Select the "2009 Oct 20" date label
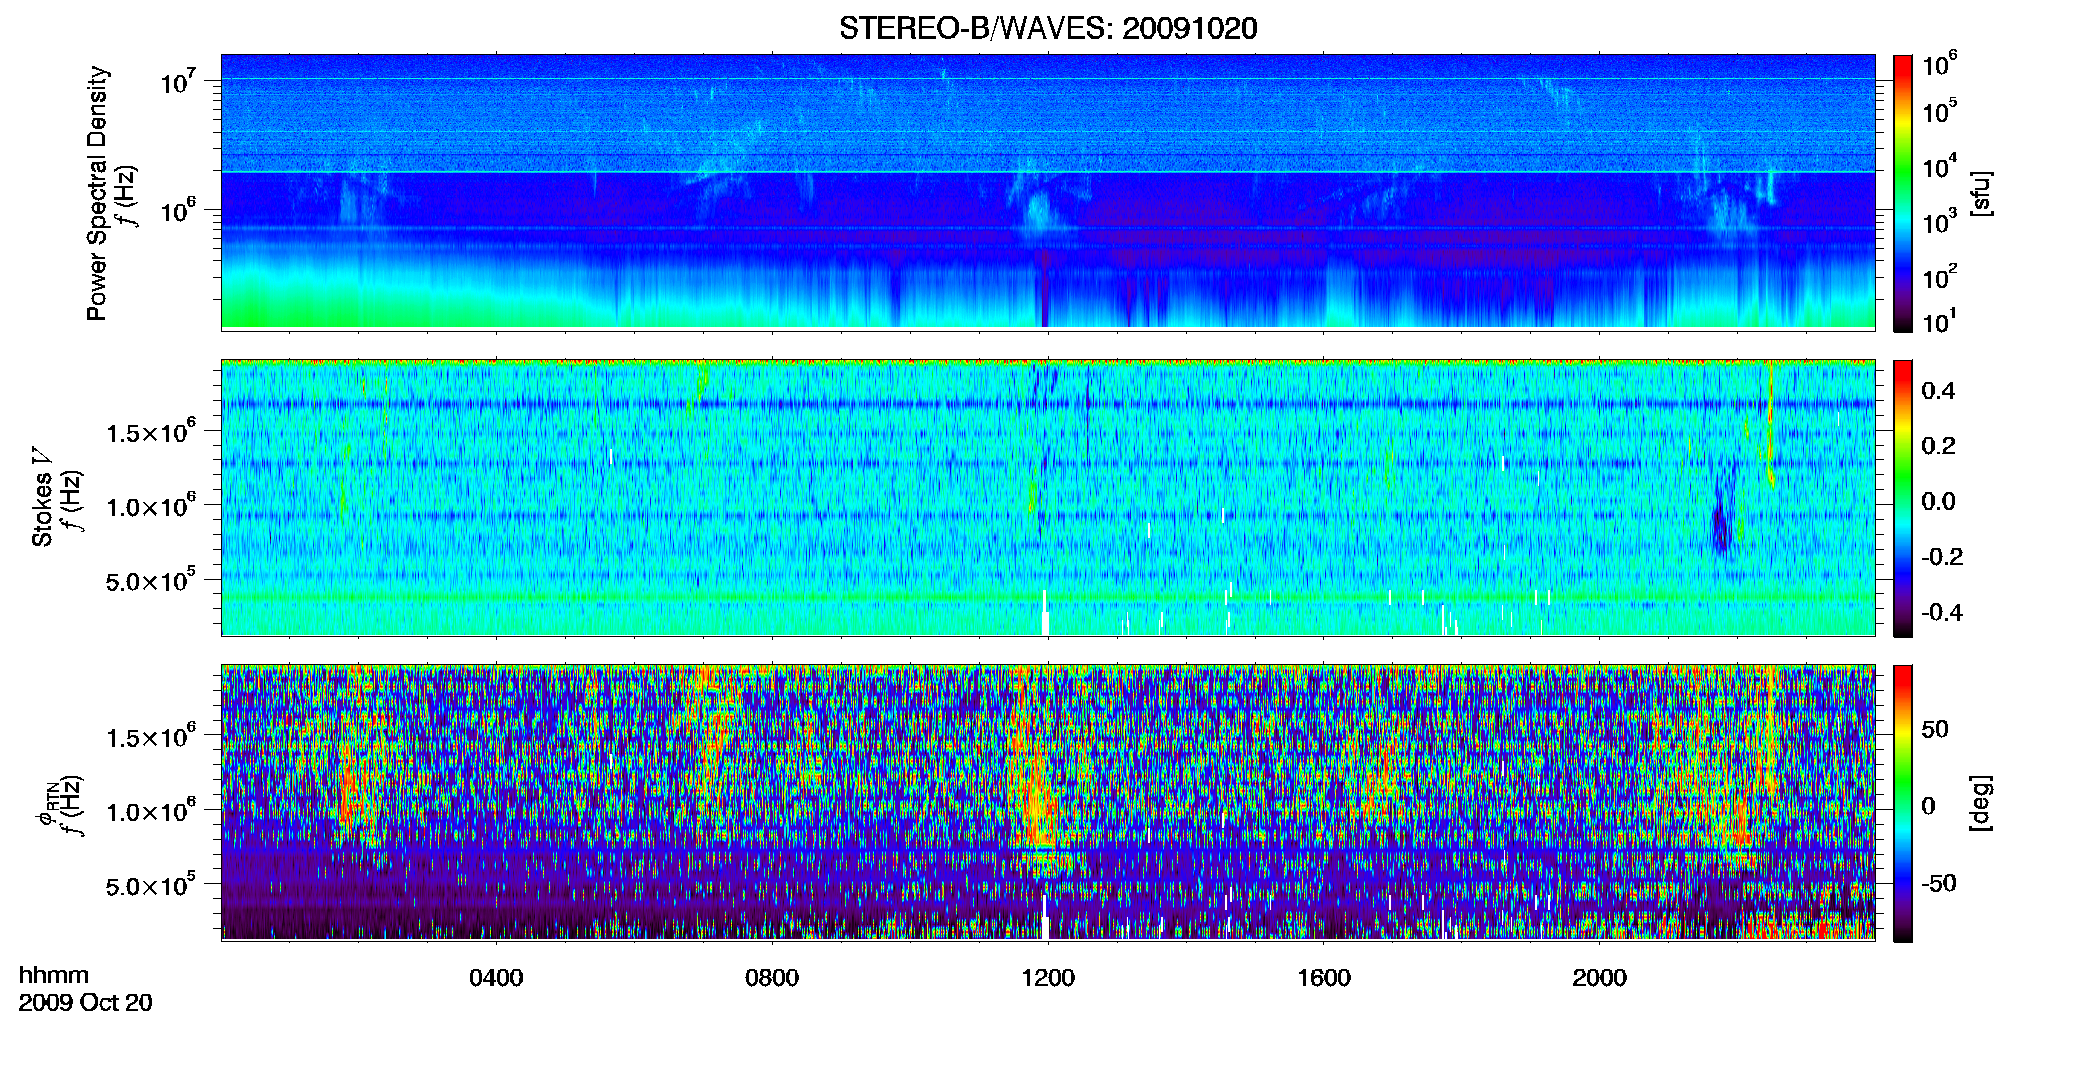The width and height of the screenshot is (2096, 1080). [x=86, y=1003]
